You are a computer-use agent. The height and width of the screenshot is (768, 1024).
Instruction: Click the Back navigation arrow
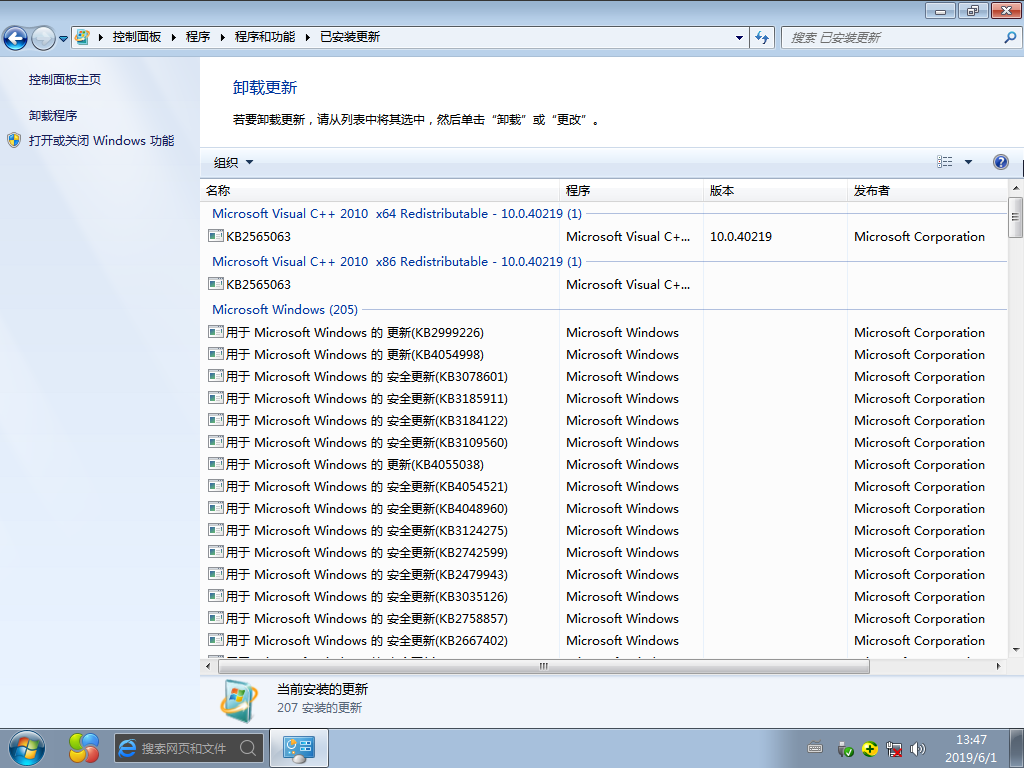pos(15,38)
